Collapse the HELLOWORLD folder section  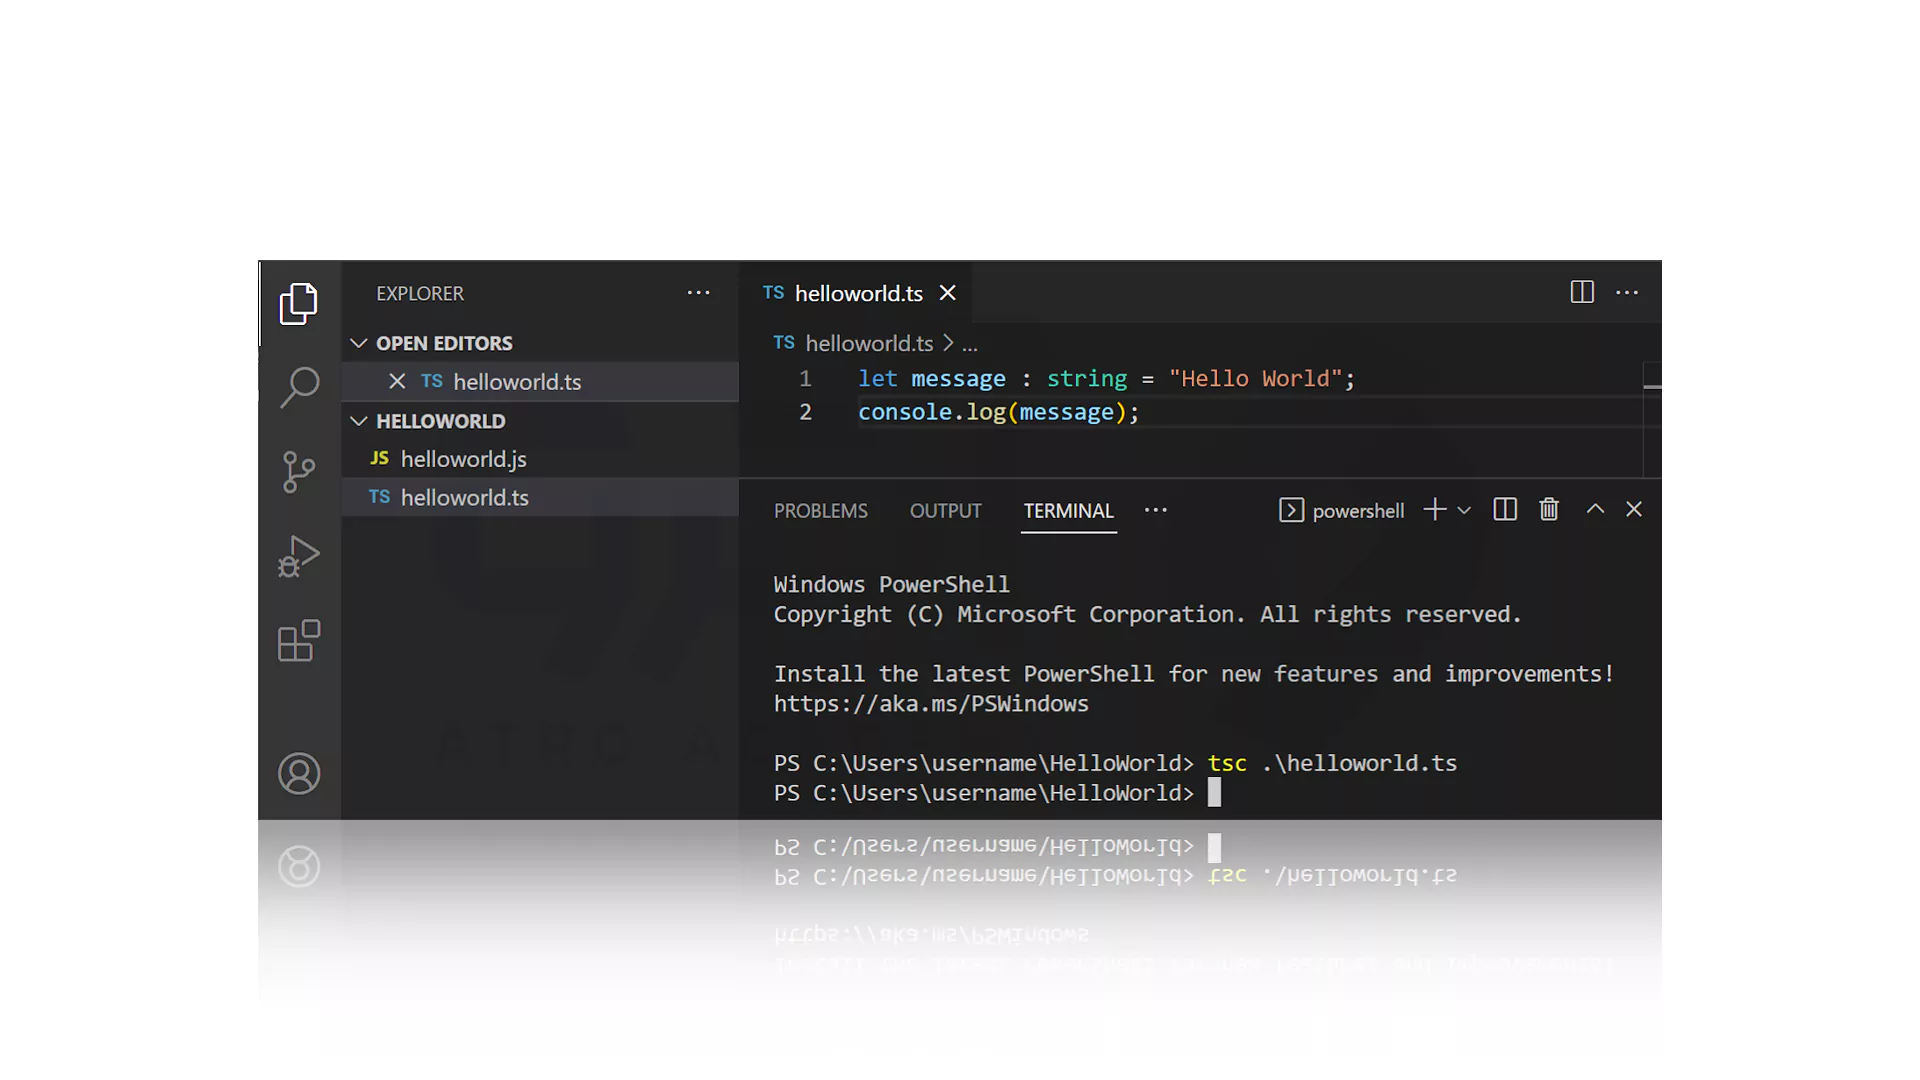coord(359,421)
